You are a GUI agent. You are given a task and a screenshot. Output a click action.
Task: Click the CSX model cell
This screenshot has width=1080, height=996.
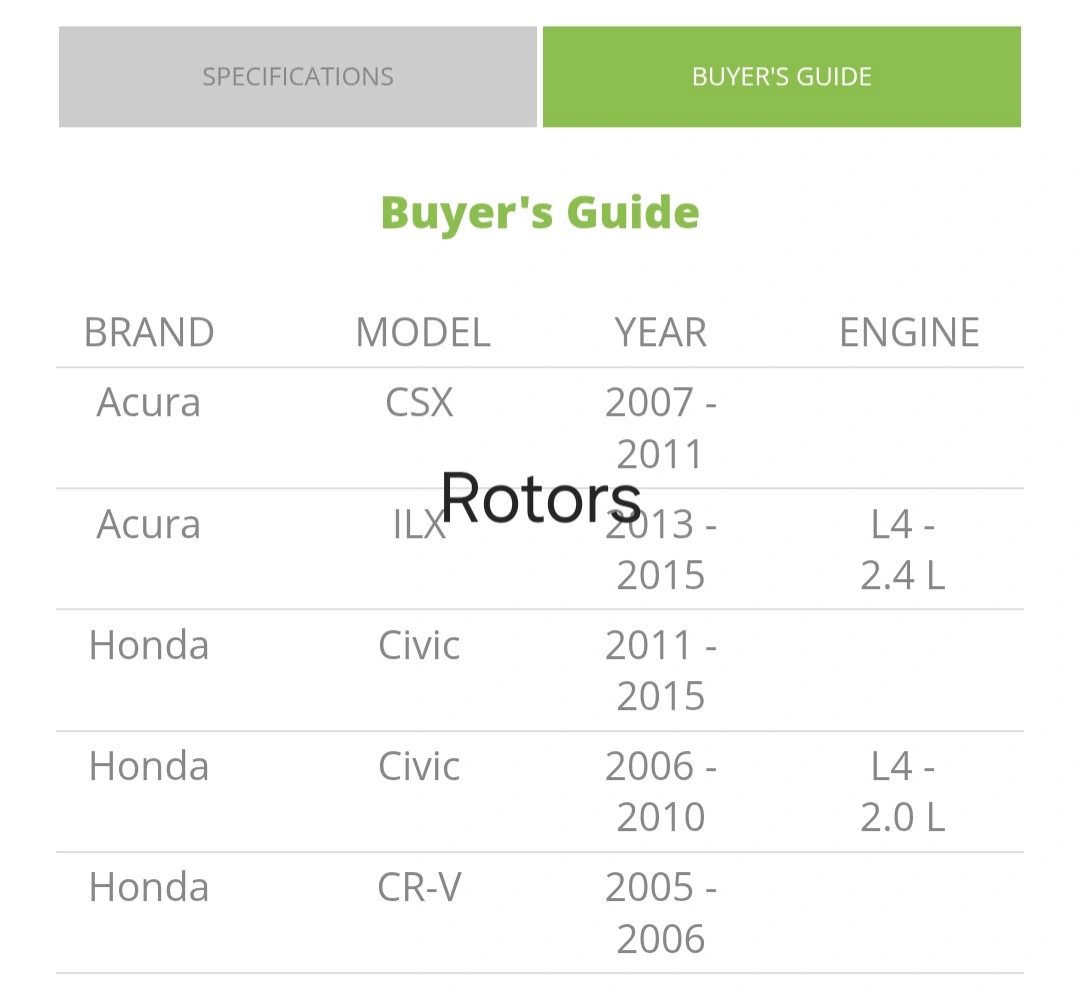click(419, 402)
